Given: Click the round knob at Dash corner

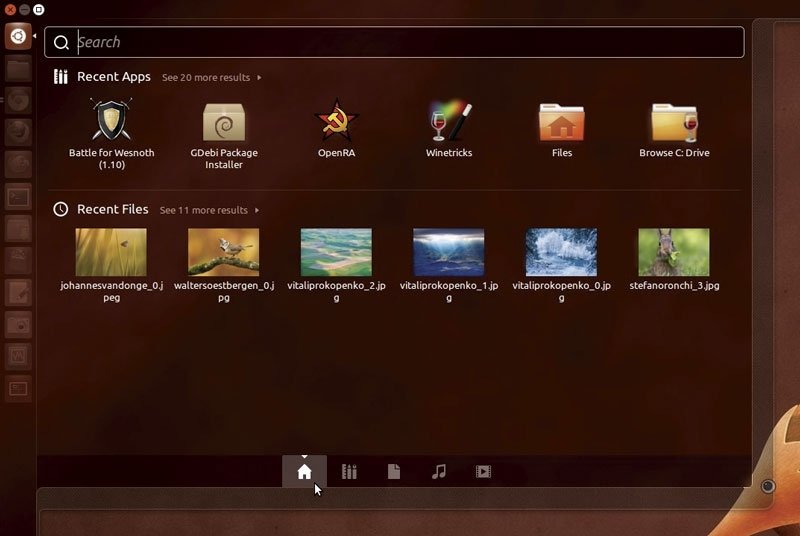Looking at the screenshot, I should (768, 486).
